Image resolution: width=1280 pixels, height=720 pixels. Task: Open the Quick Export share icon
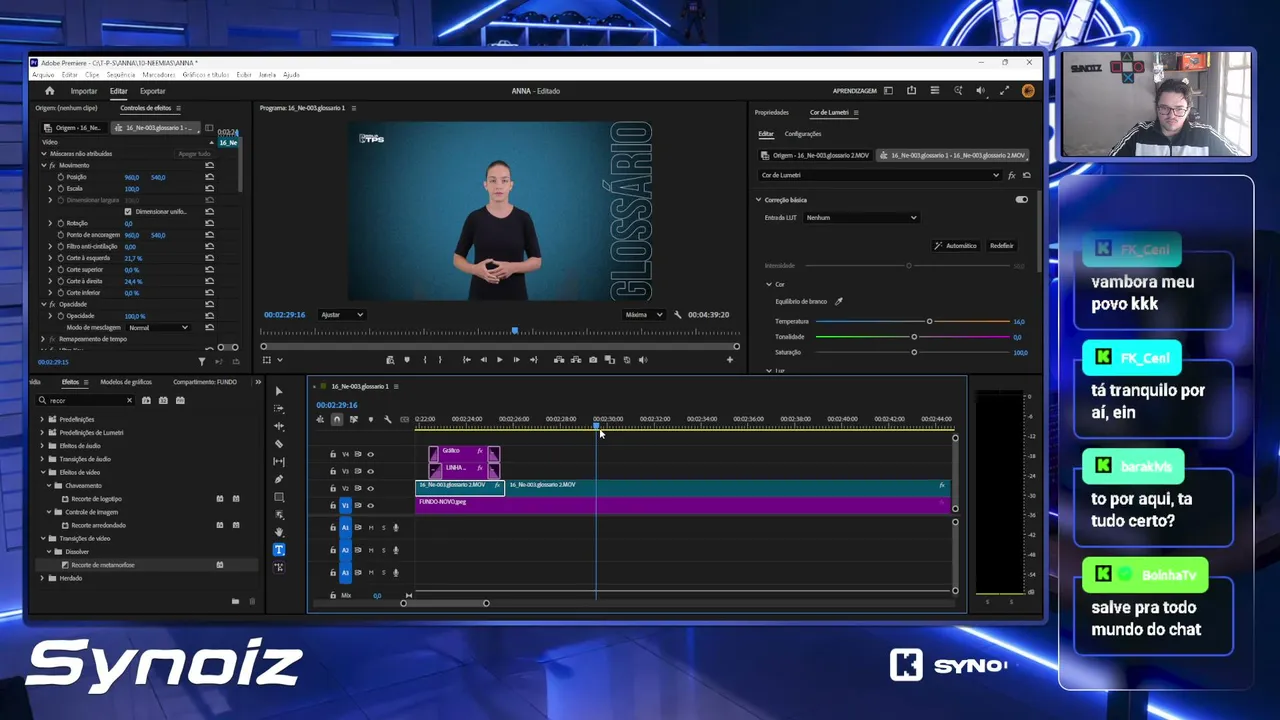(911, 91)
